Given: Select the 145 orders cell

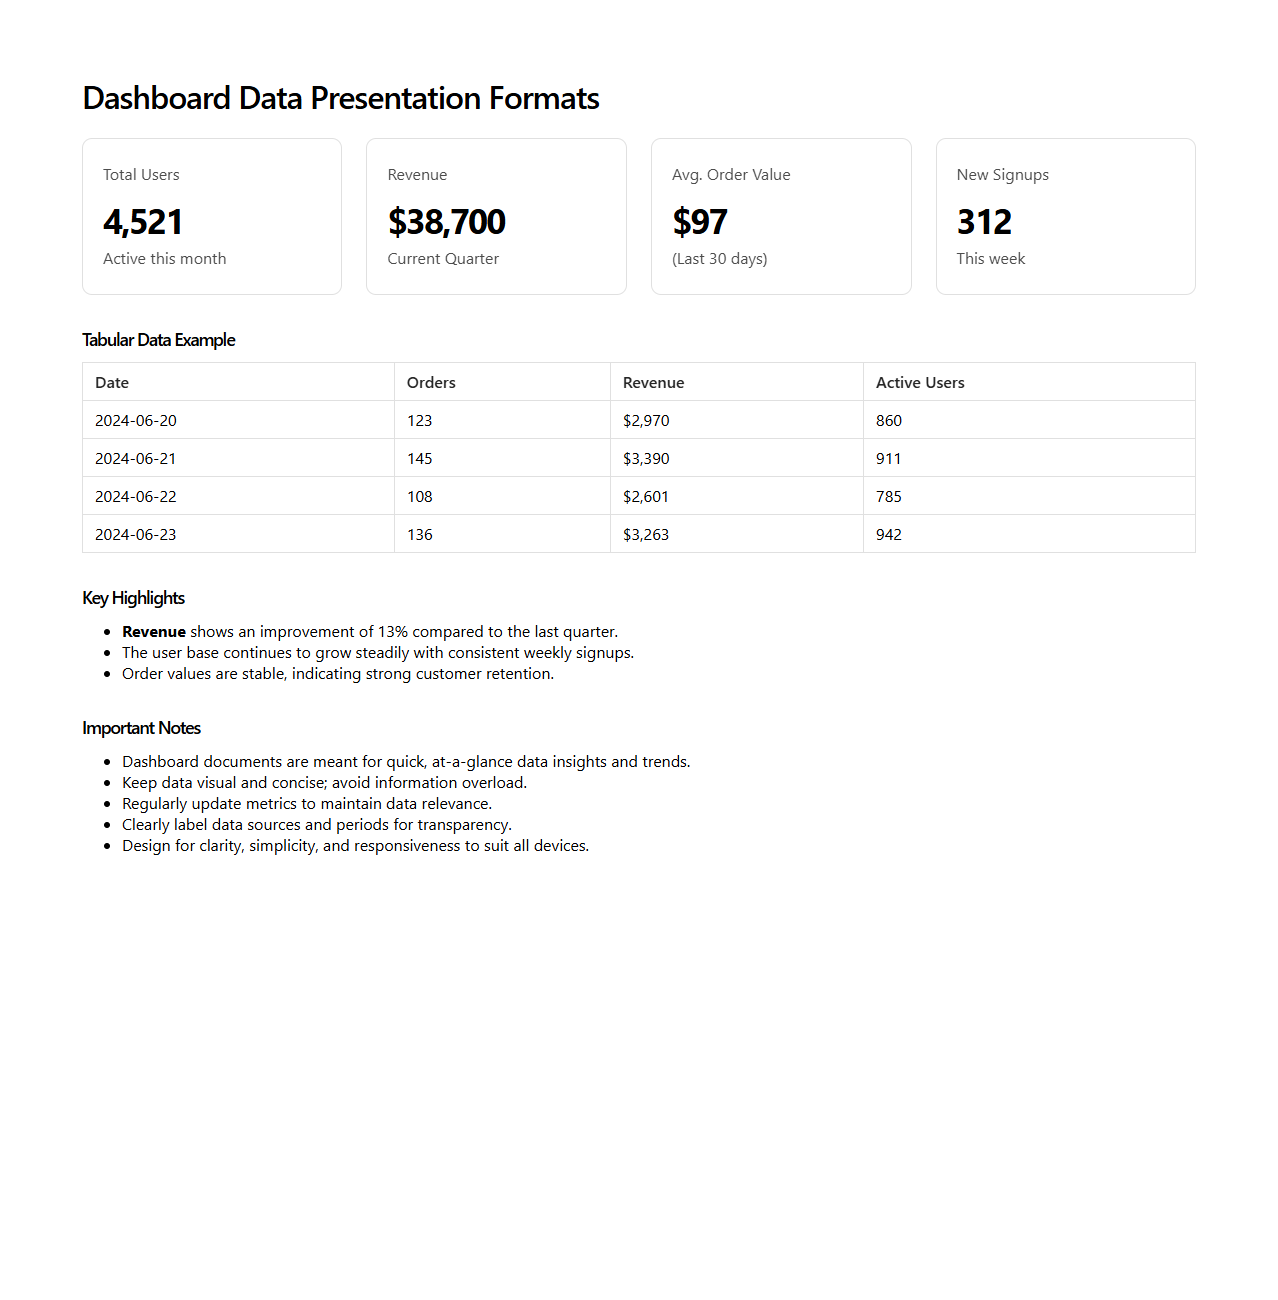Looking at the screenshot, I should (x=420, y=458).
